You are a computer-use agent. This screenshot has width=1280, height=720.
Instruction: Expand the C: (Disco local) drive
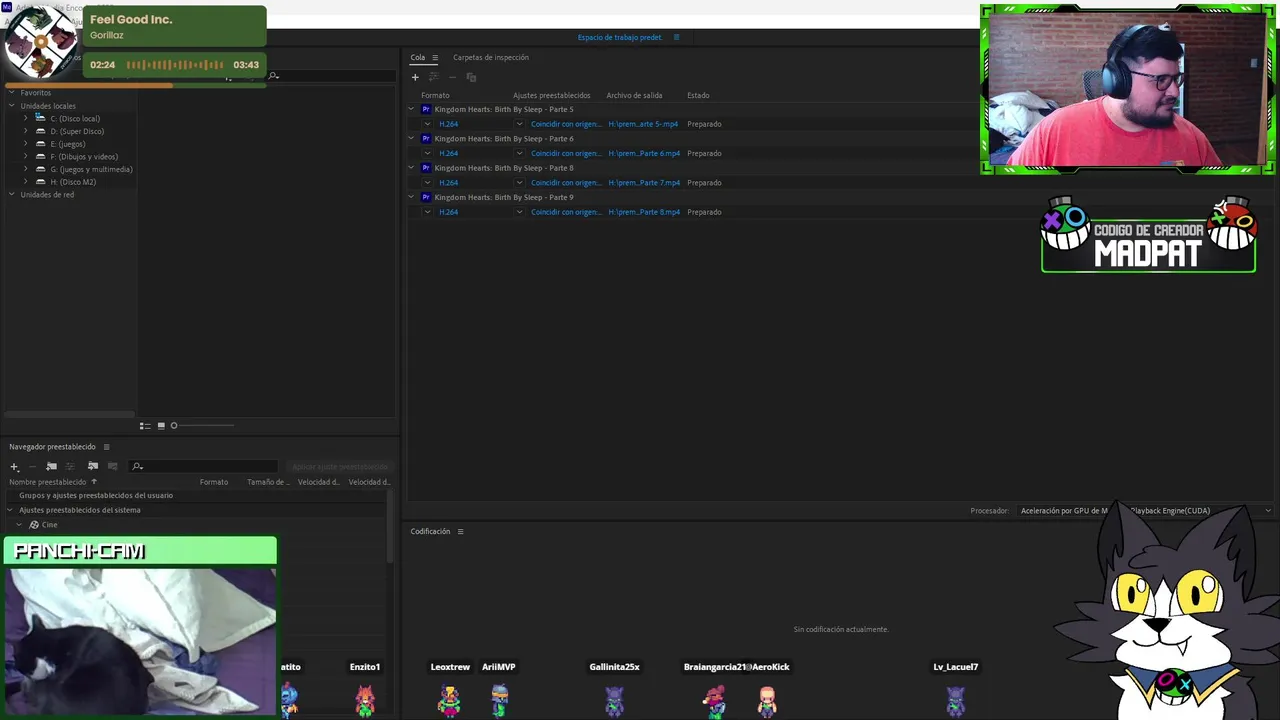click(26, 118)
